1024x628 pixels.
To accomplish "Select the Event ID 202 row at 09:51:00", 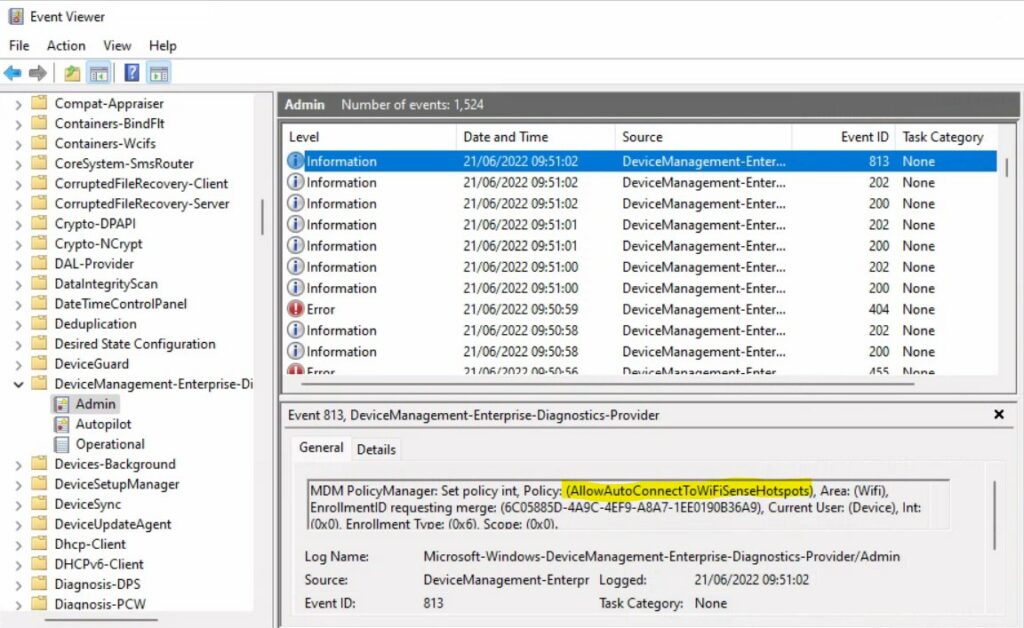I will (x=641, y=267).
